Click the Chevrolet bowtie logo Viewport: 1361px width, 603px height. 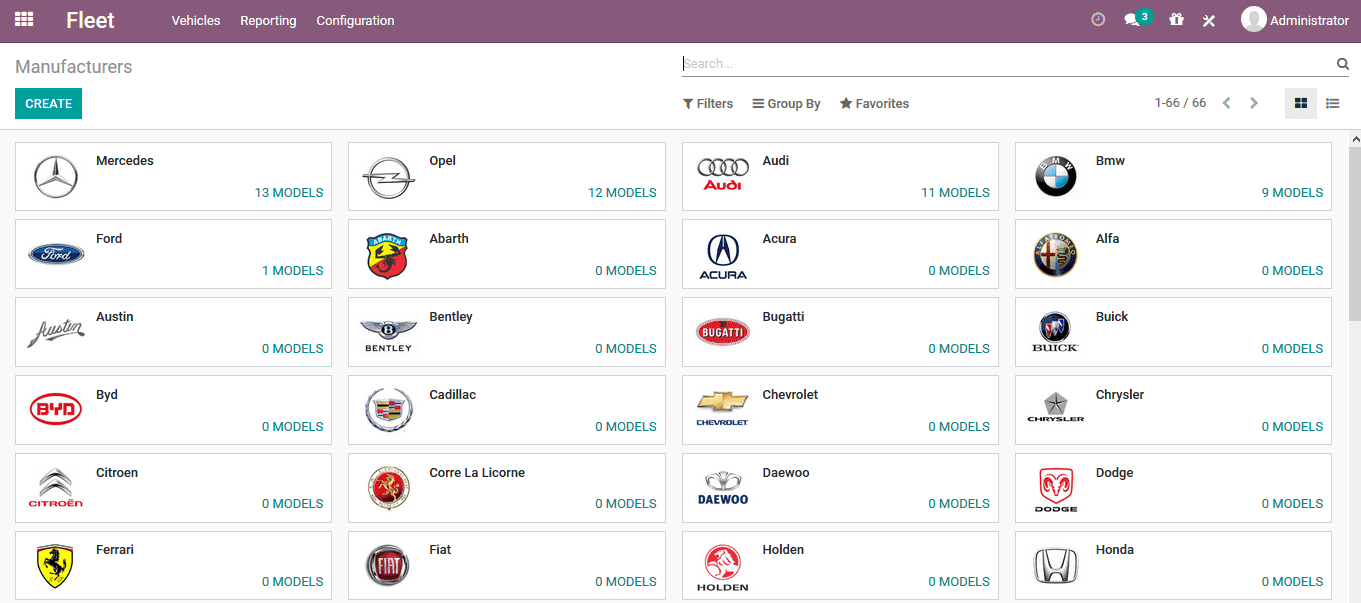click(x=723, y=408)
